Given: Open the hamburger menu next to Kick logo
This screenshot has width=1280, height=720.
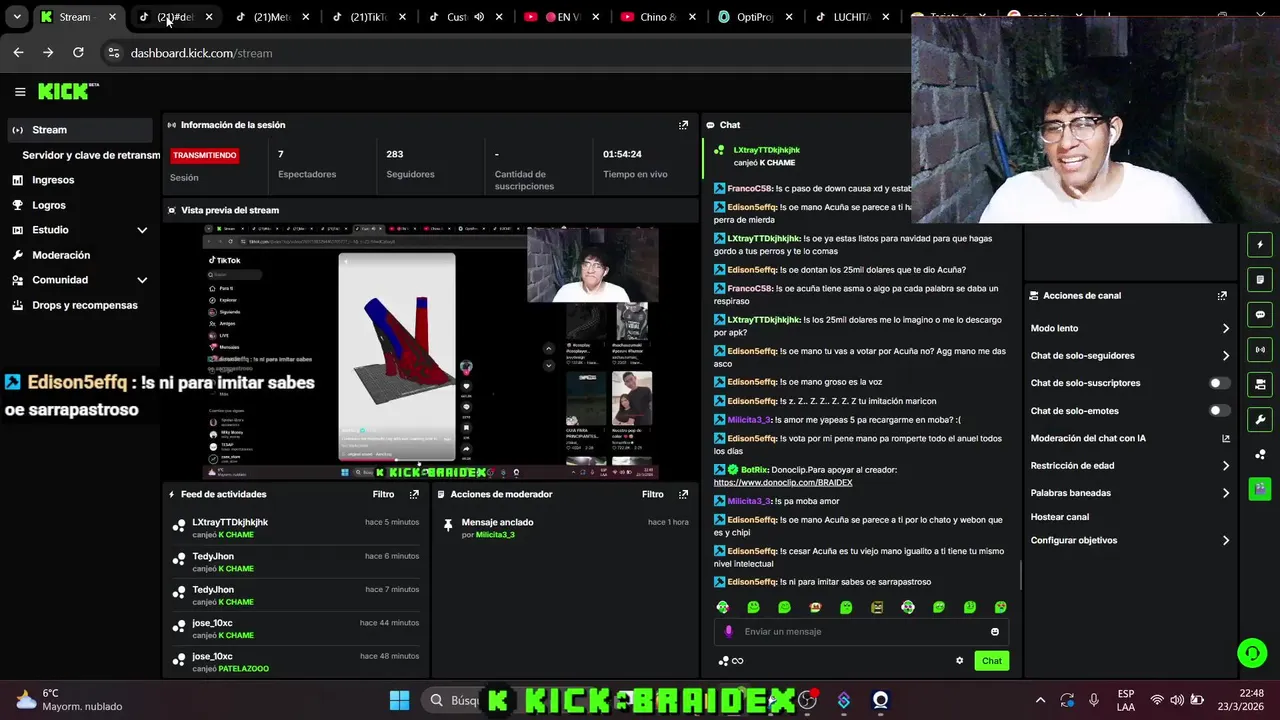Looking at the screenshot, I should tap(20, 92).
